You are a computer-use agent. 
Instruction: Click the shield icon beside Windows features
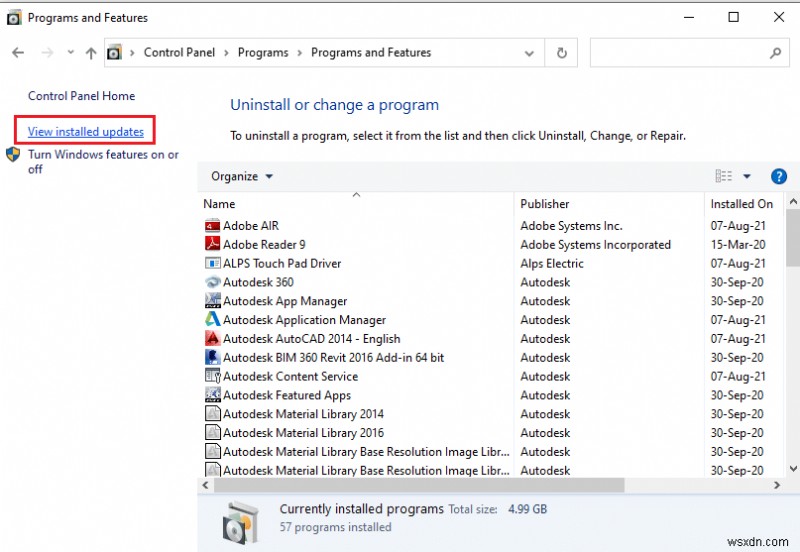13,155
